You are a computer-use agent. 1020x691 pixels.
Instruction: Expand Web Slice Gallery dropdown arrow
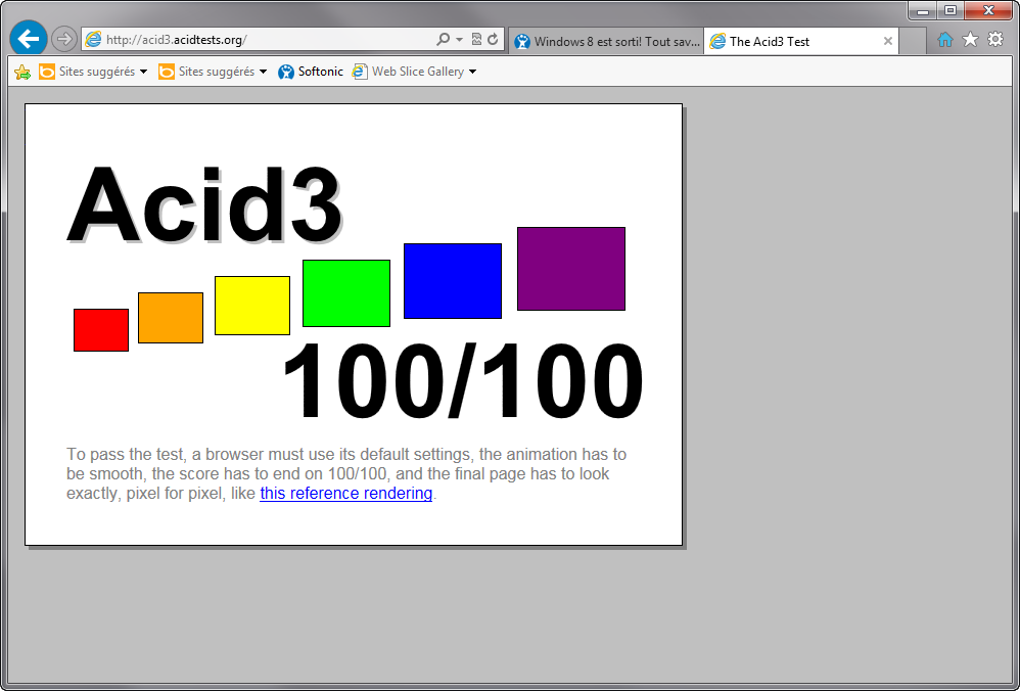pos(473,72)
